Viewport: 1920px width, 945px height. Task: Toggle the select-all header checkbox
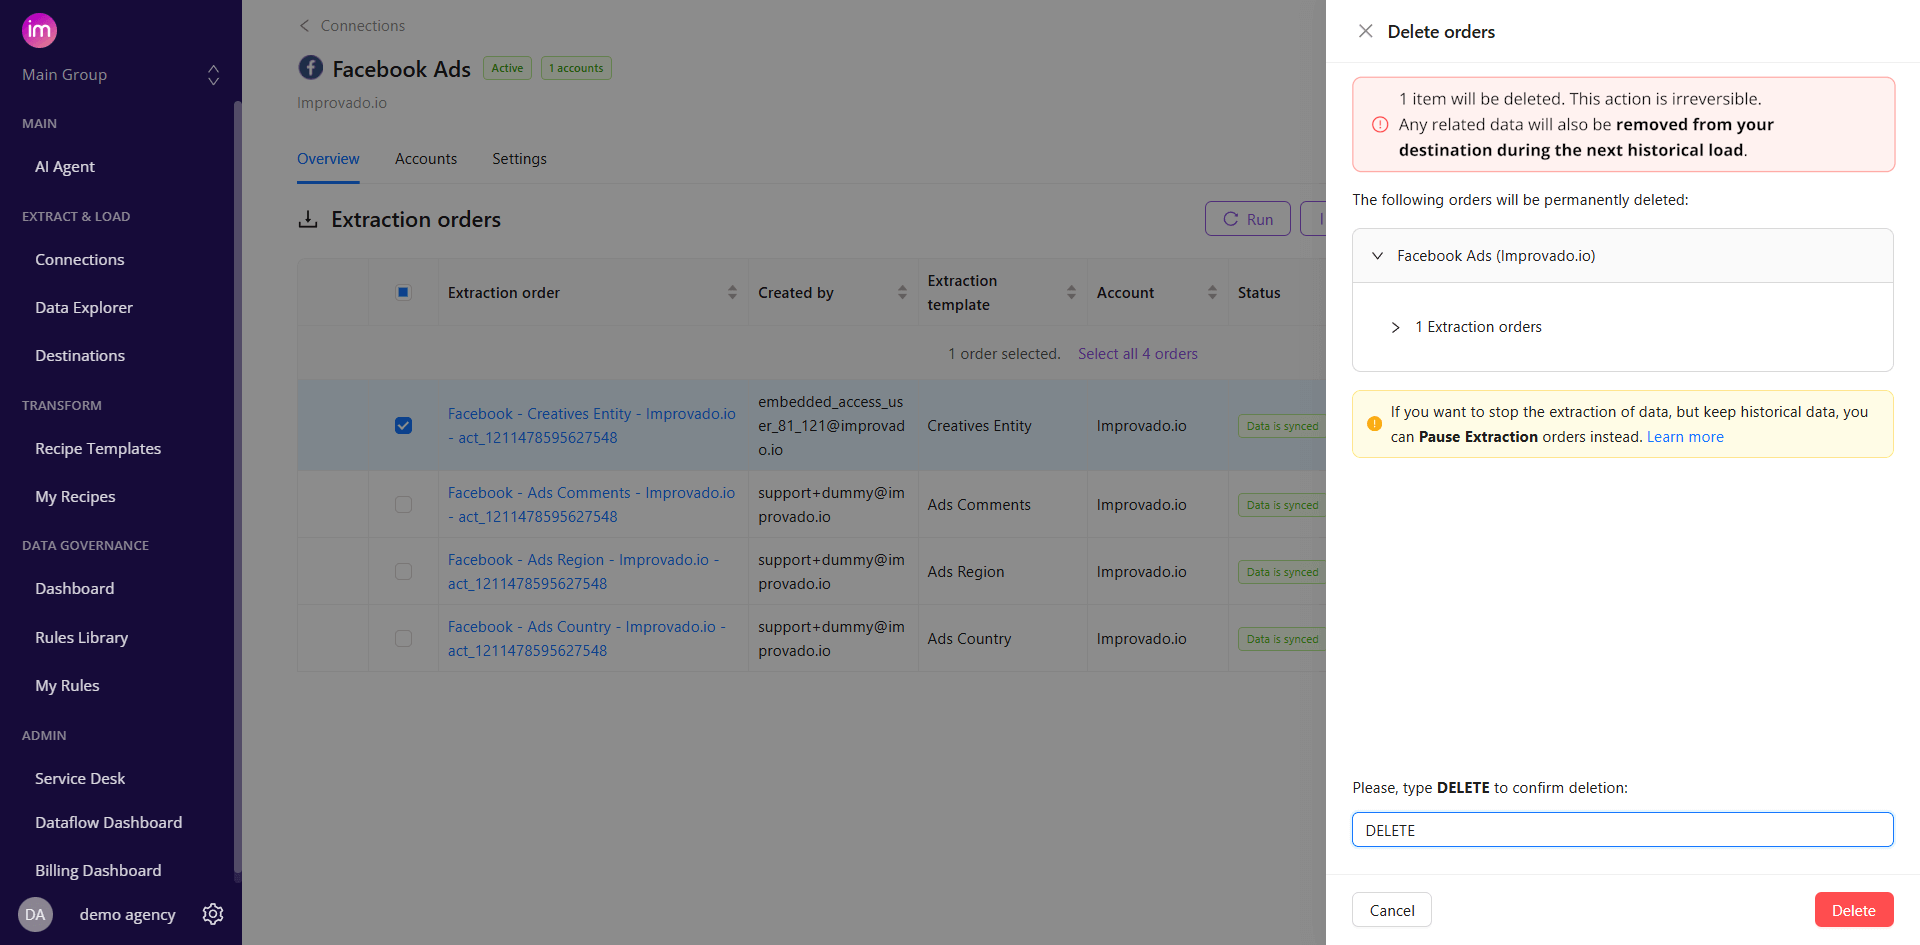coord(403,292)
